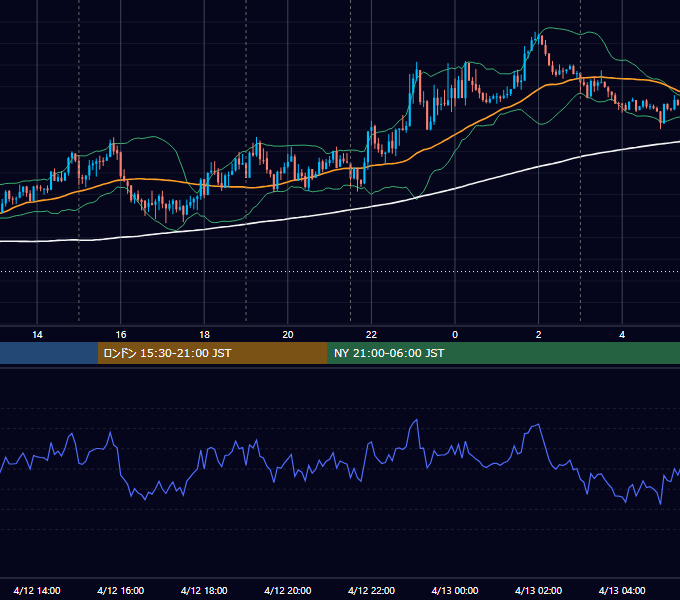Click the 2 hour label on upper axis
Viewport: 680px width, 600px height.
[539, 335]
